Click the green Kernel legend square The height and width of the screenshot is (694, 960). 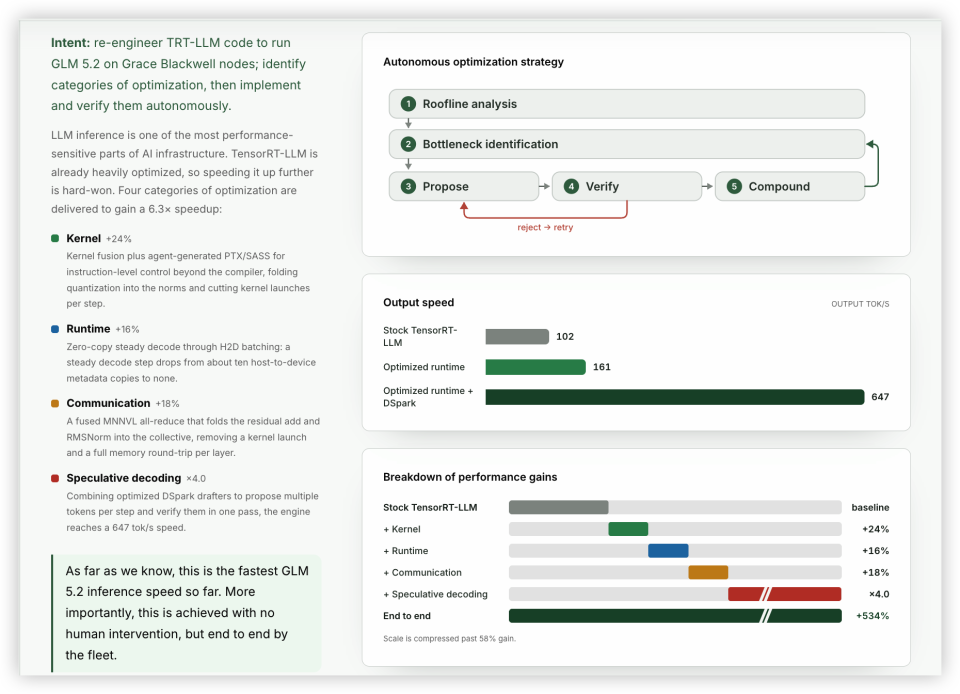pyautogui.click(x=55, y=238)
